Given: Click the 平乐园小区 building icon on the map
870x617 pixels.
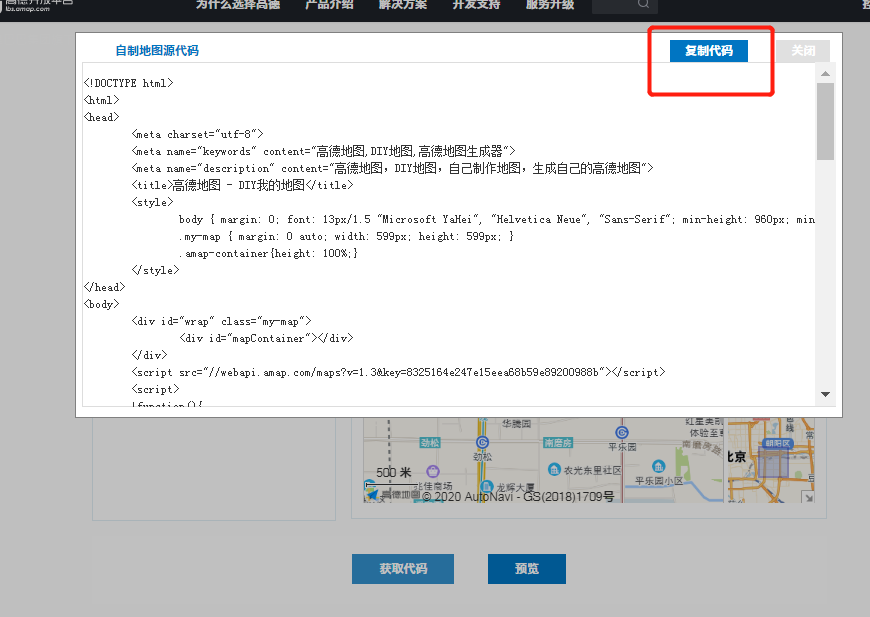Looking at the screenshot, I should tap(659, 466).
